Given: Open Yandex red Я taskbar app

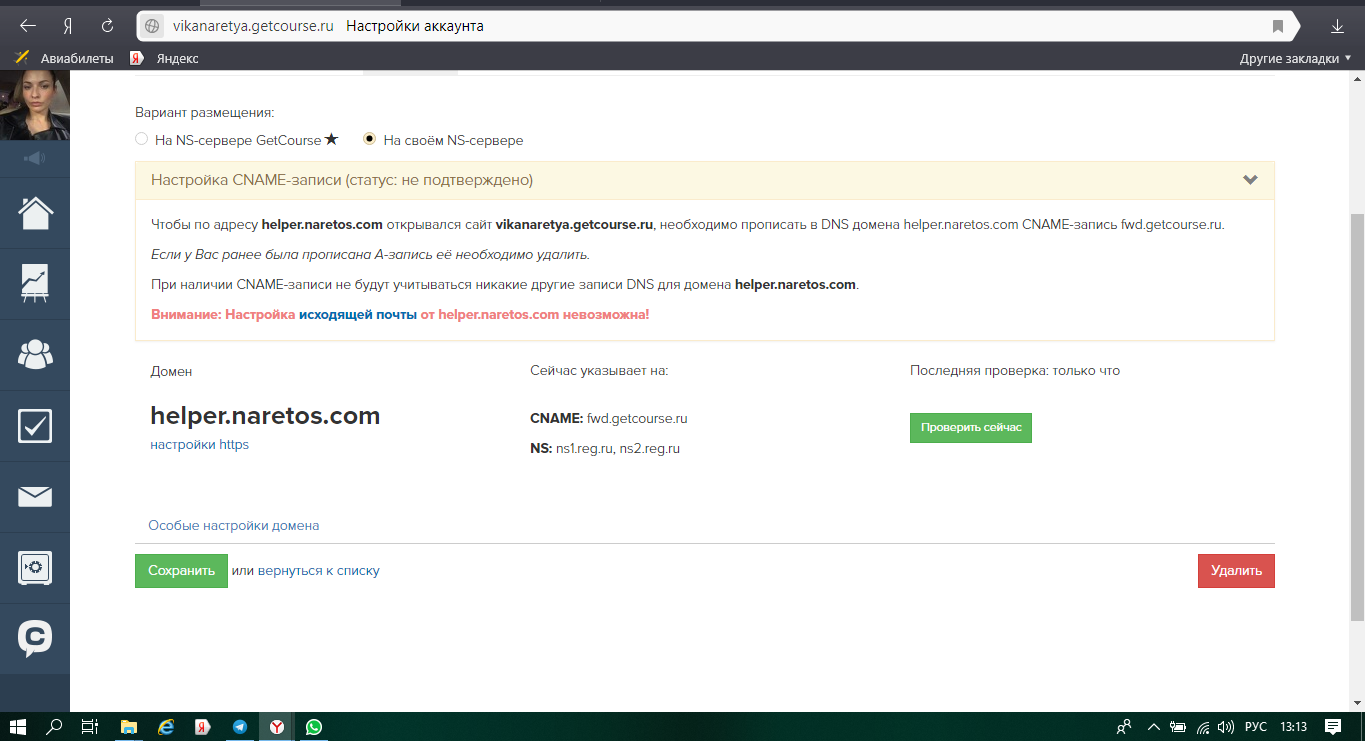Looking at the screenshot, I should click(x=203, y=727).
